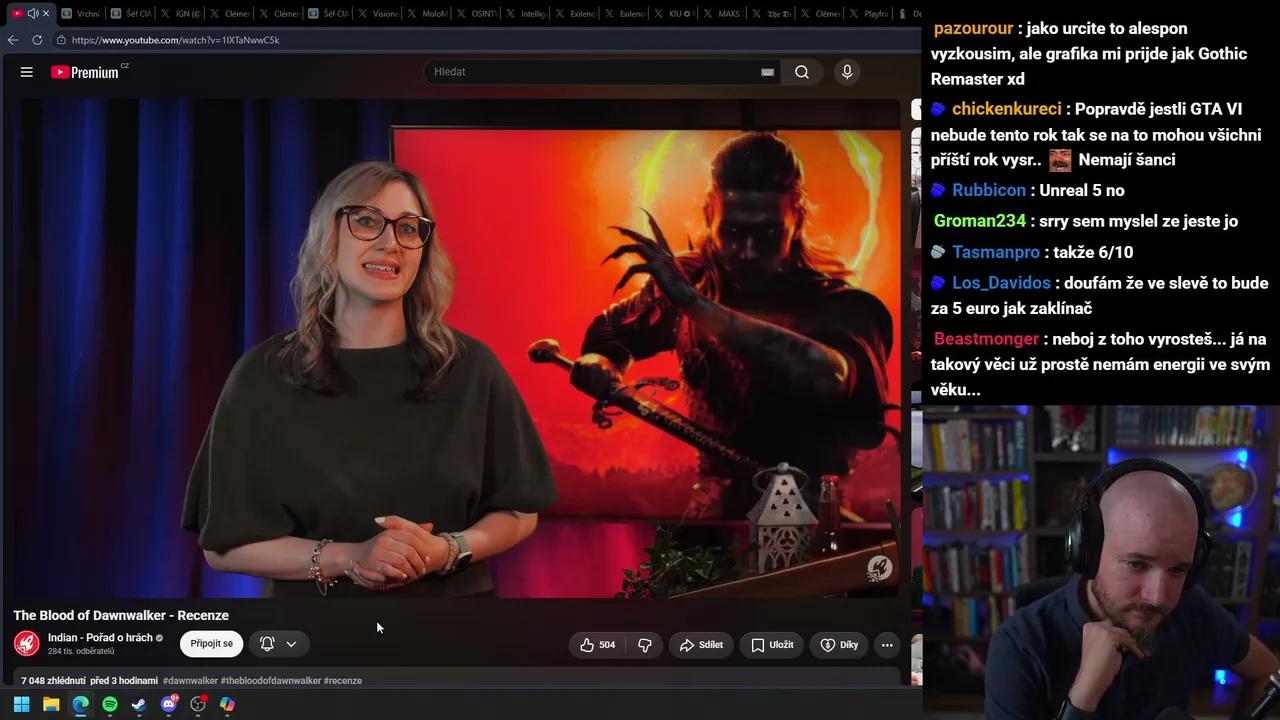This screenshot has width=1280, height=720.
Task: Open Discord from the taskbar
Action: pyautogui.click(x=169, y=704)
